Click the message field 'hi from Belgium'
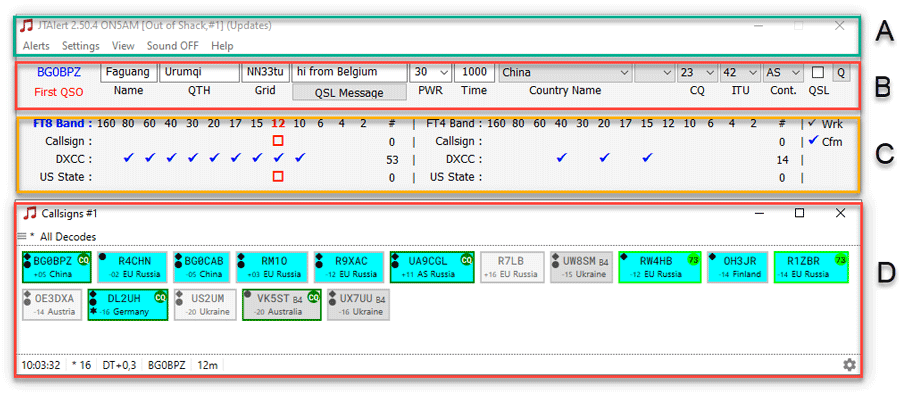This screenshot has width=900, height=398. click(x=349, y=72)
